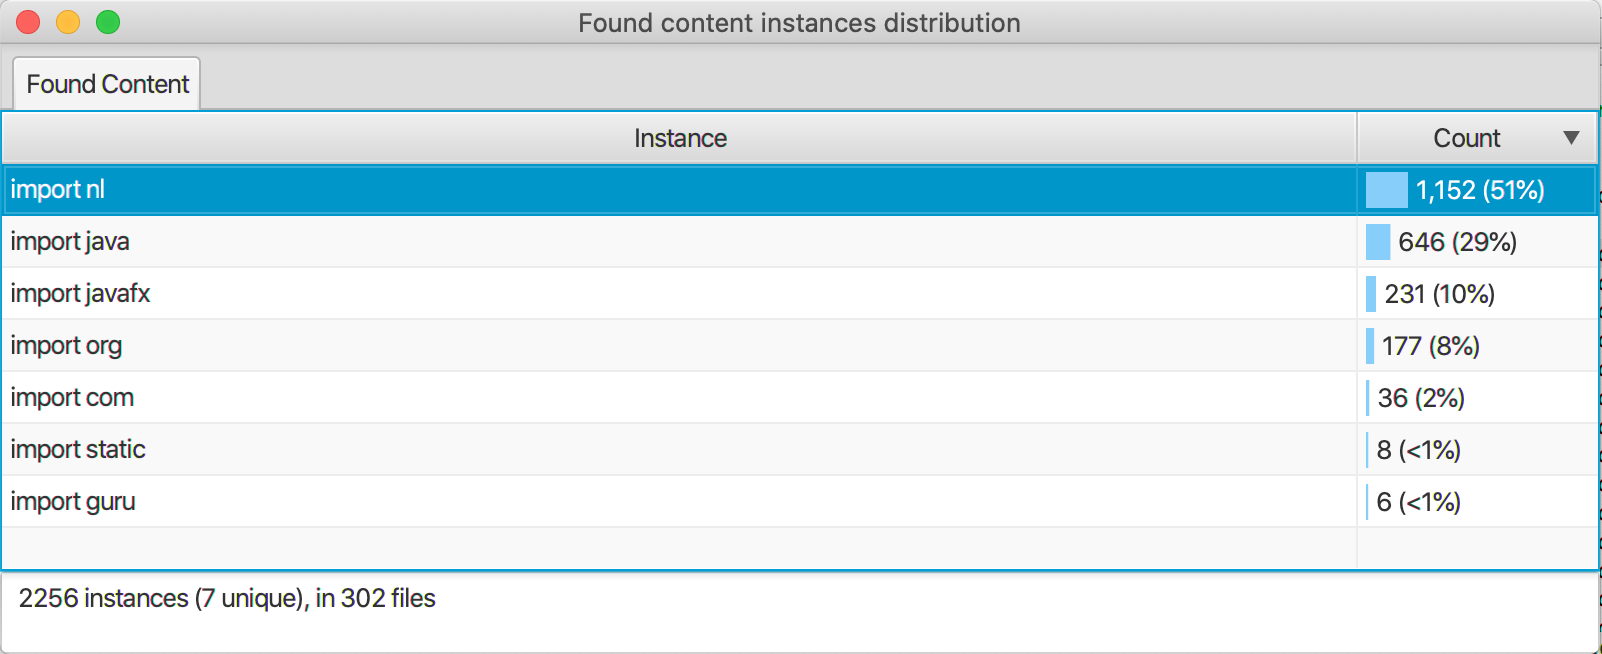This screenshot has height=654, width=1602.
Task: Click the empty row below import guru
Action: [x=799, y=548]
